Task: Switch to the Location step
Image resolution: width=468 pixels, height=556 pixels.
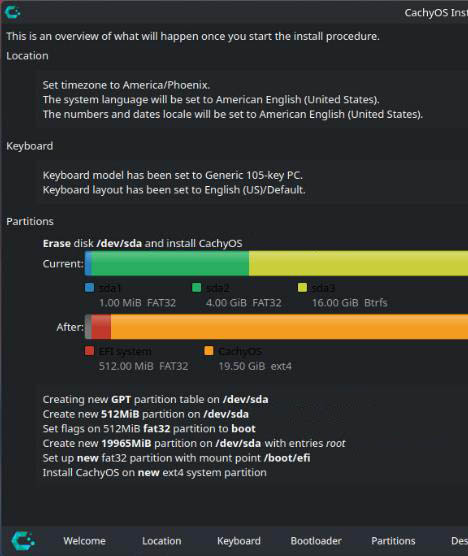Action: point(162,541)
